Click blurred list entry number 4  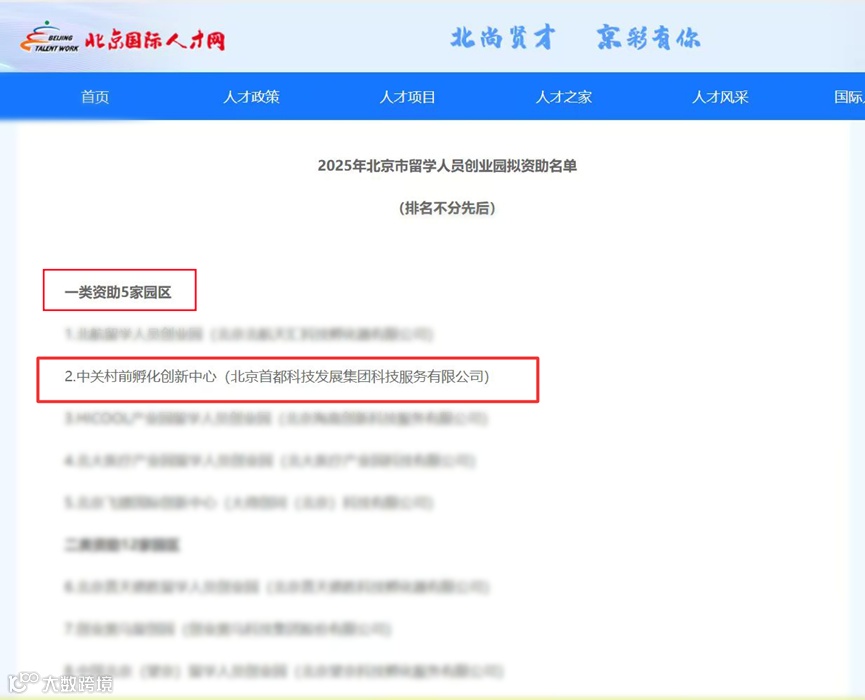pyautogui.click(x=269, y=461)
